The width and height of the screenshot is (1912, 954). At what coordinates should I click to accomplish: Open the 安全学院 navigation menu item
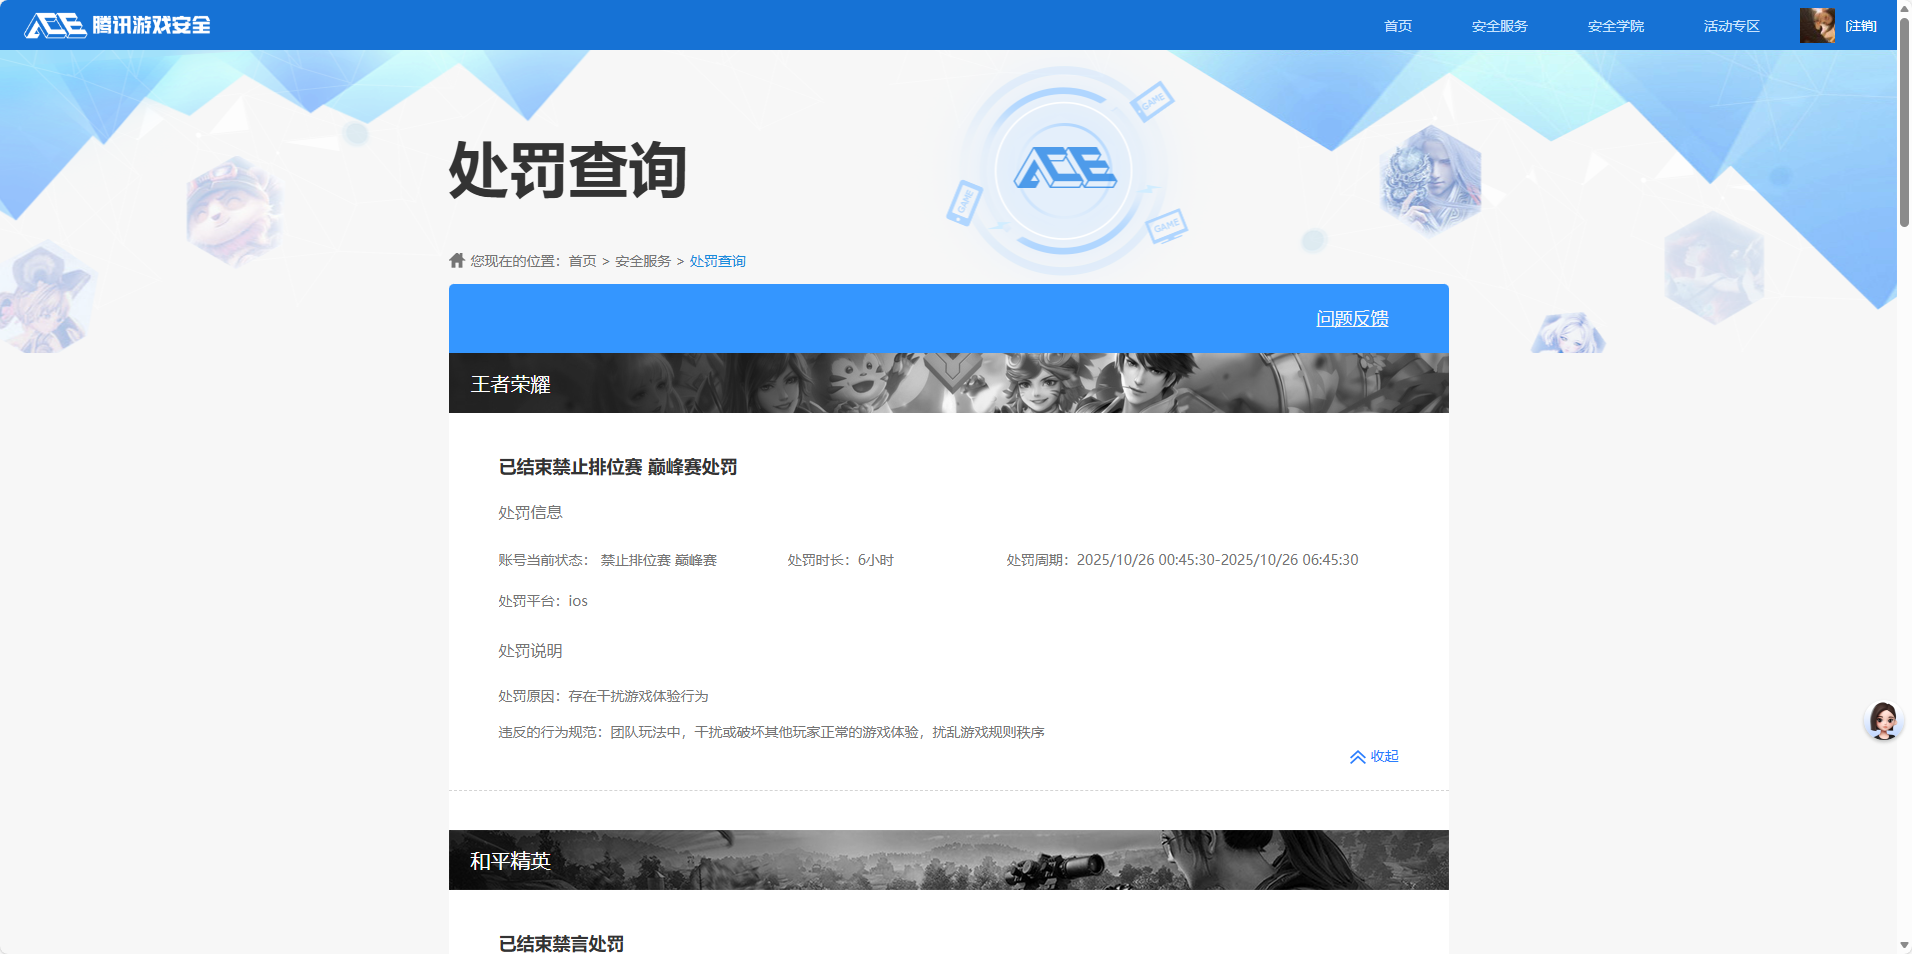(1615, 26)
